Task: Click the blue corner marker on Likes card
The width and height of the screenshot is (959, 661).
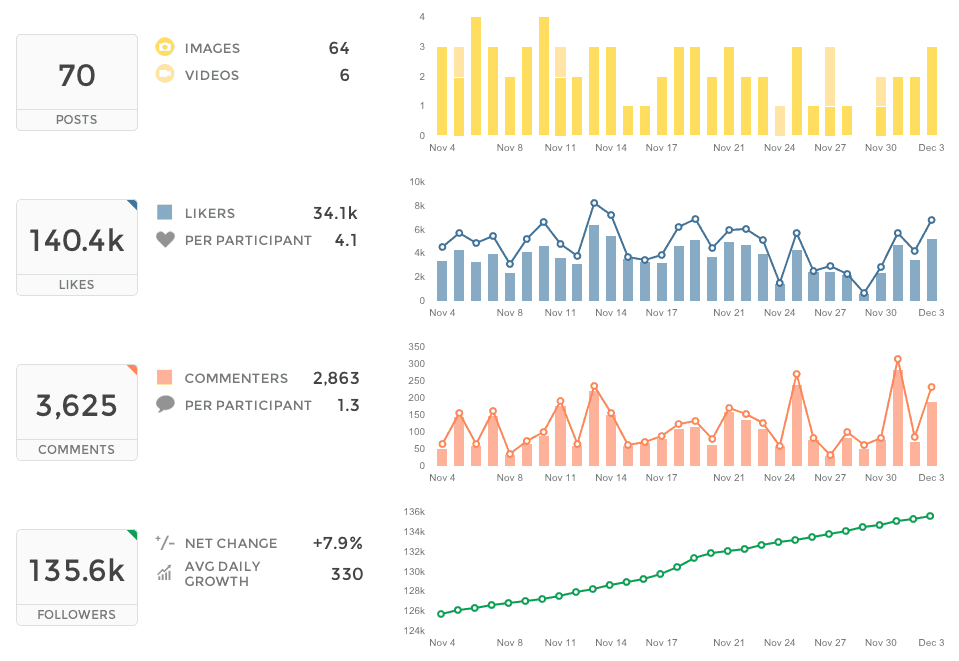Action: (x=133, y=204)
